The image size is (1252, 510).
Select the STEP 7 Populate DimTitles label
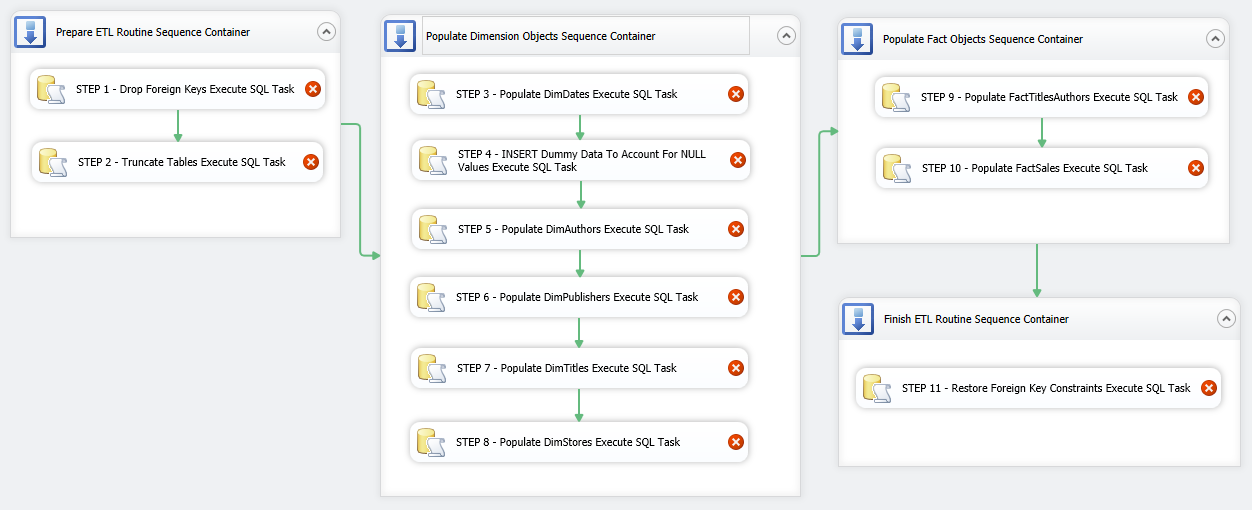(567, 368)
